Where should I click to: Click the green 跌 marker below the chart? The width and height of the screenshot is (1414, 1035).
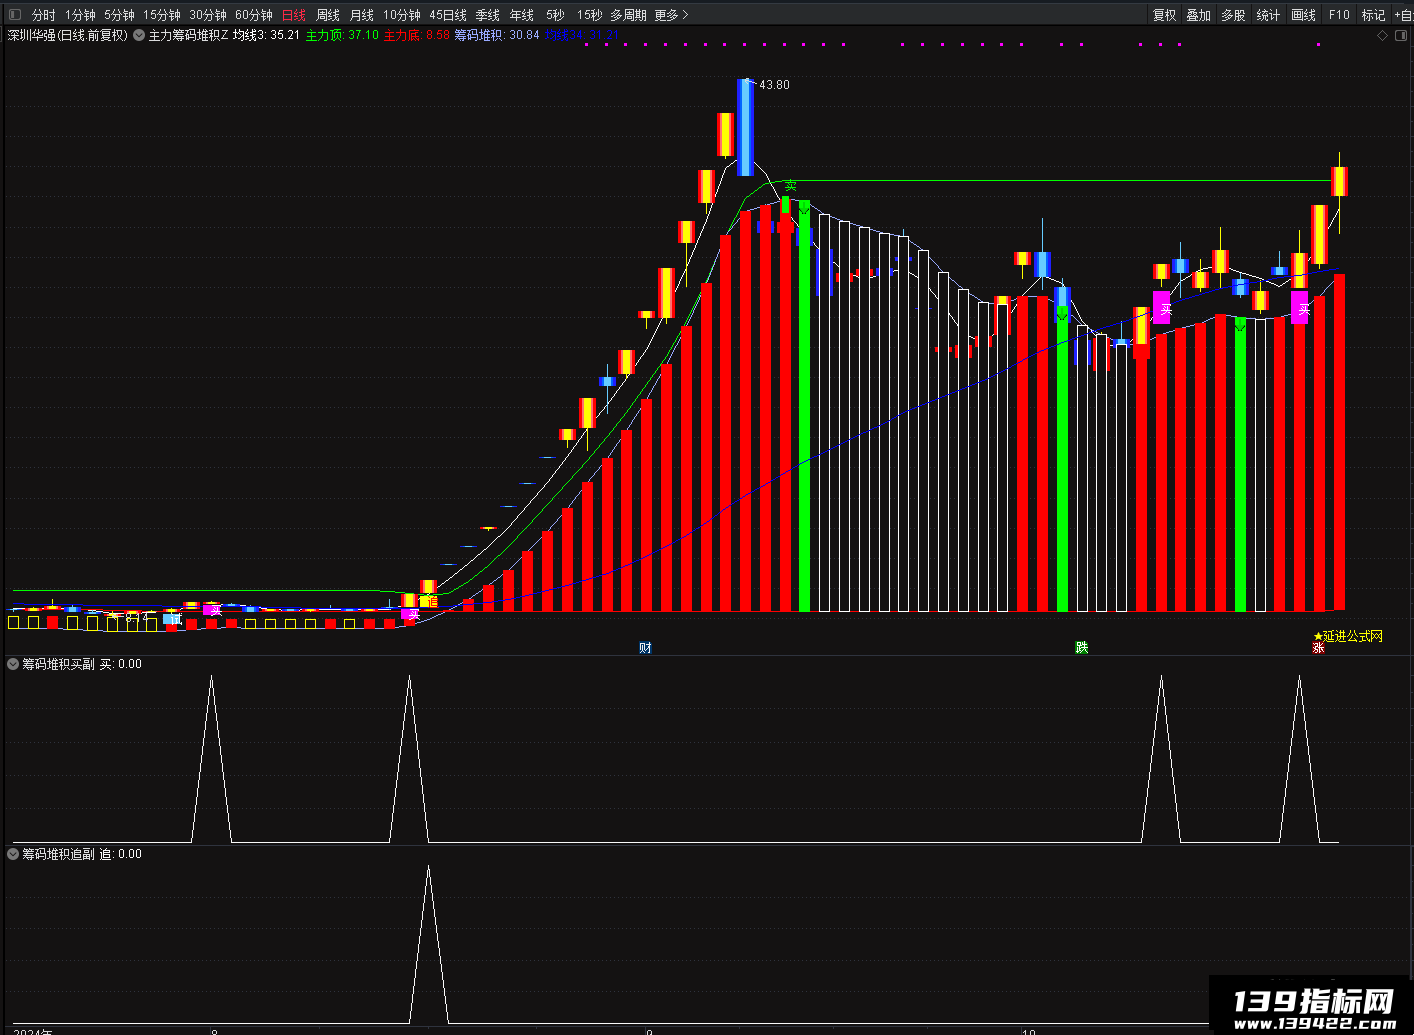click(x=1081, y=647)
